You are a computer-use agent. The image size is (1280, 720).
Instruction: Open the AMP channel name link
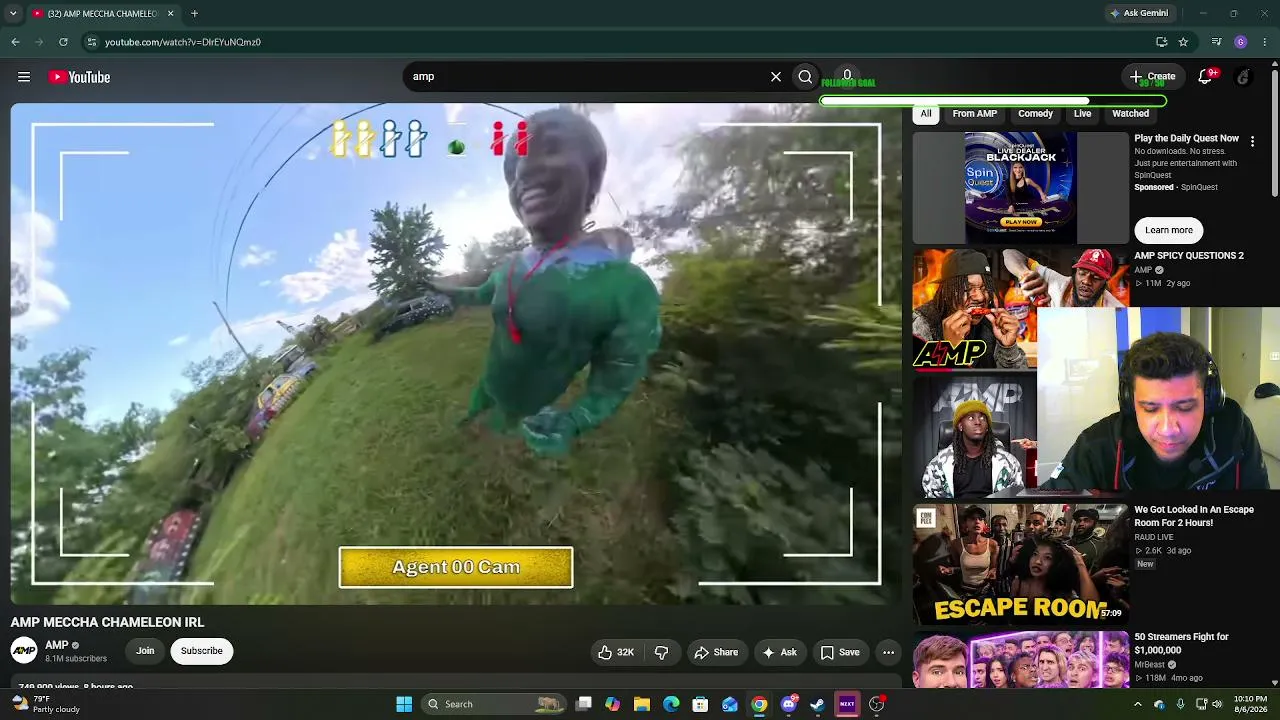click(57, 645)
